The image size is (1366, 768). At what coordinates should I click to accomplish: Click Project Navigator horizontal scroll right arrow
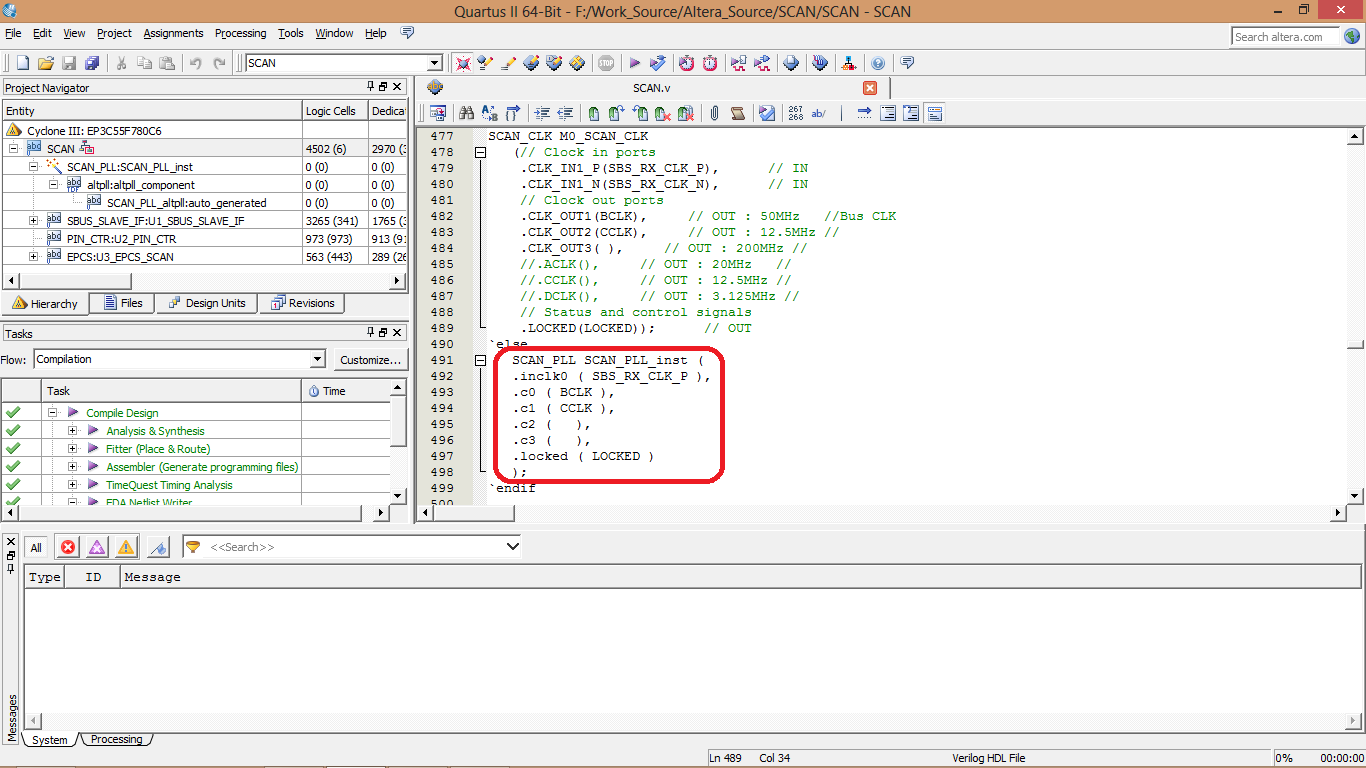pyautogui.click(x=399, y=281)
